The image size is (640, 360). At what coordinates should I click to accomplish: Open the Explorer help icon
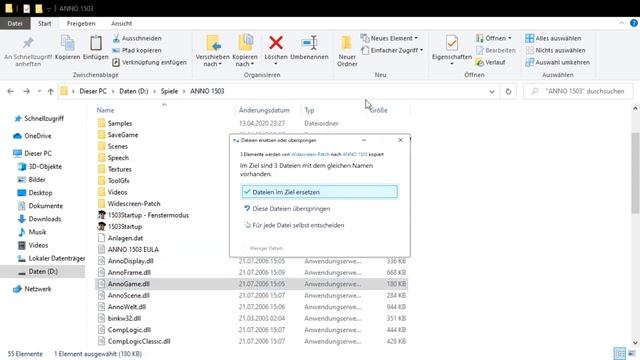633,23
